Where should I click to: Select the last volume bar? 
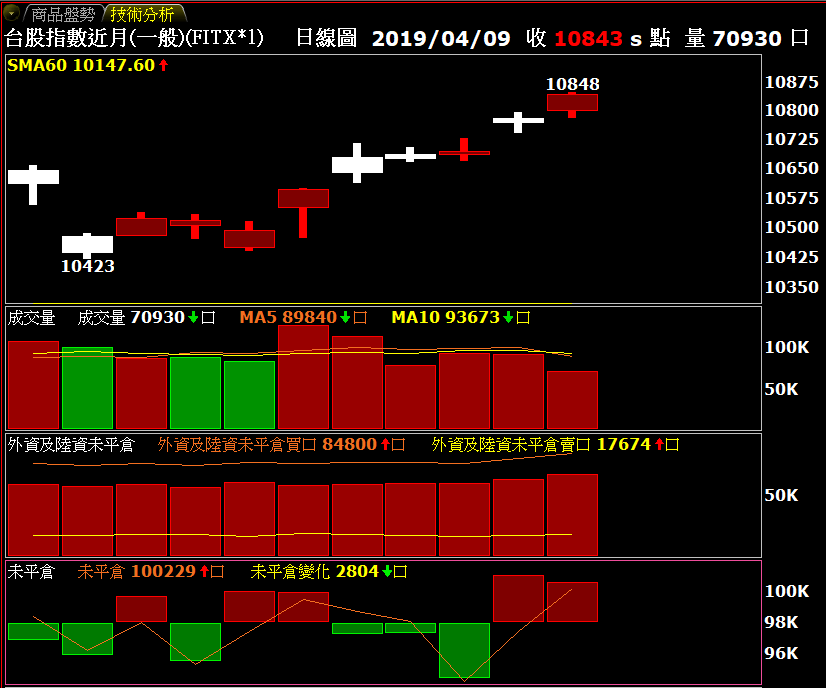572,400
